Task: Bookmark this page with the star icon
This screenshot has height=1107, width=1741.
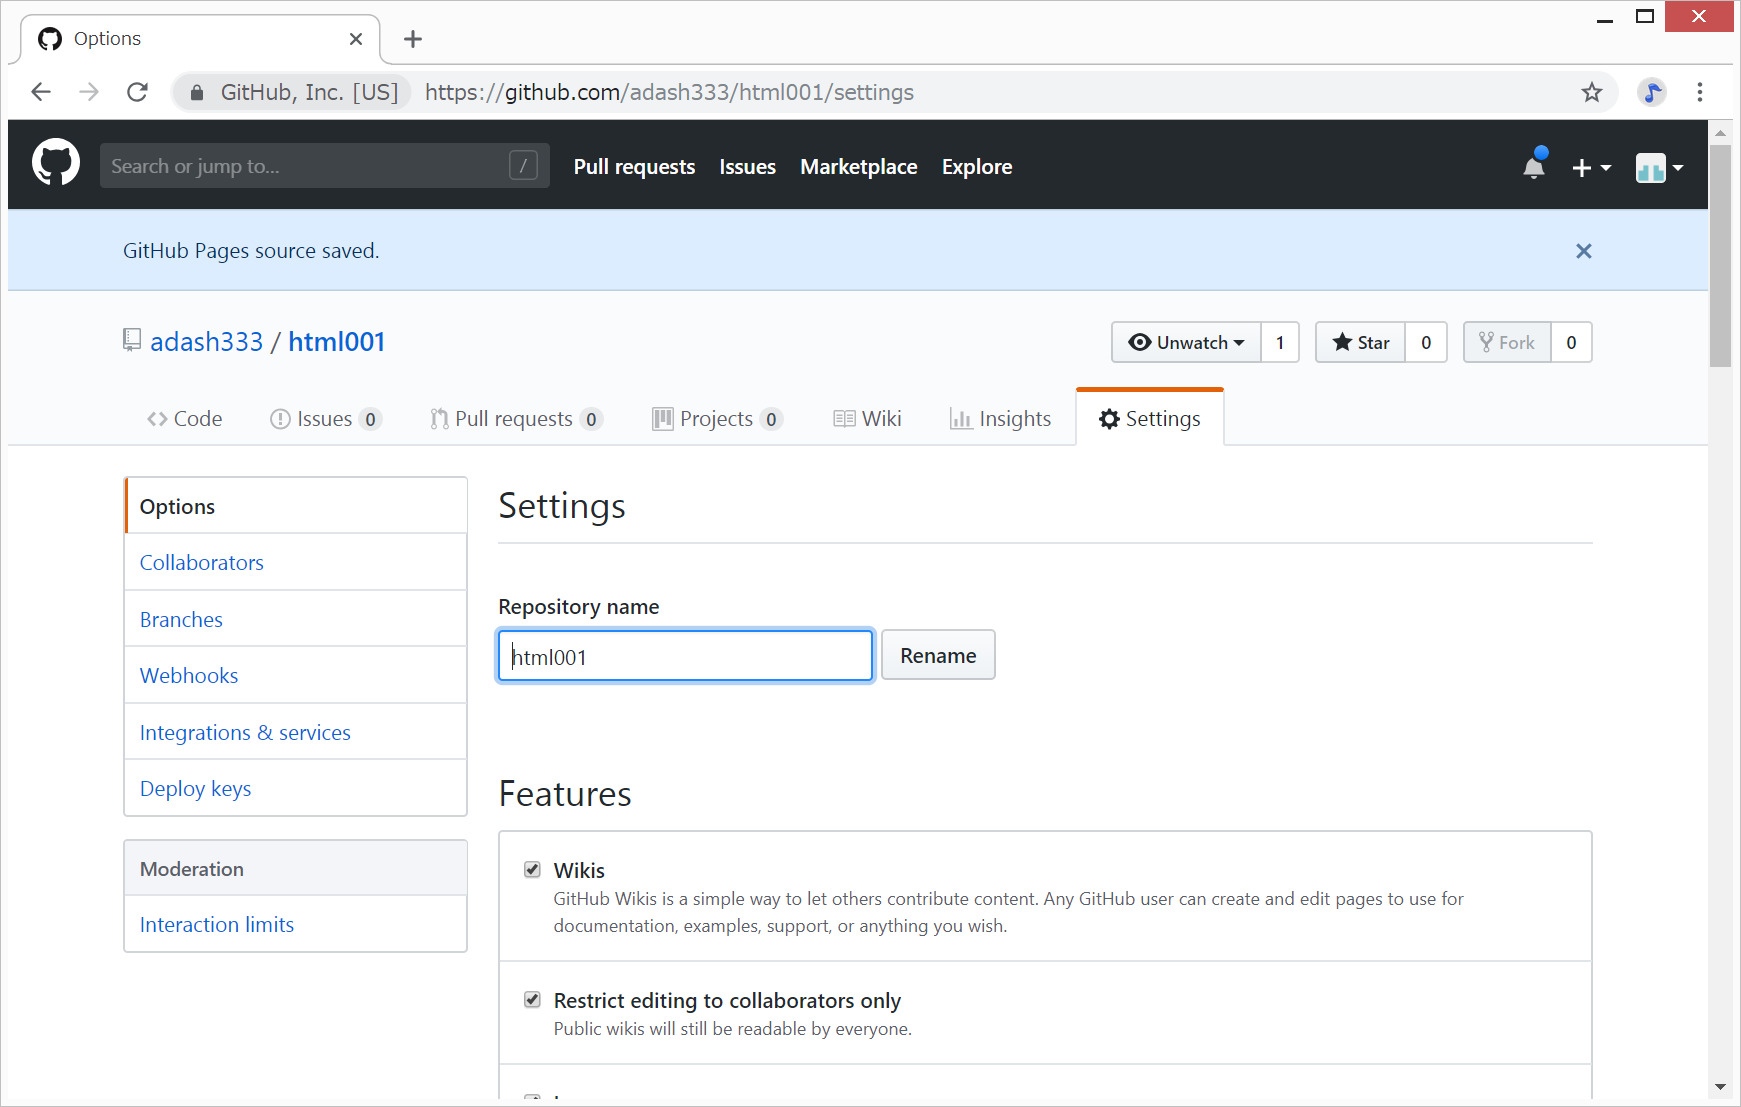Action: [x=1592, y=92]
